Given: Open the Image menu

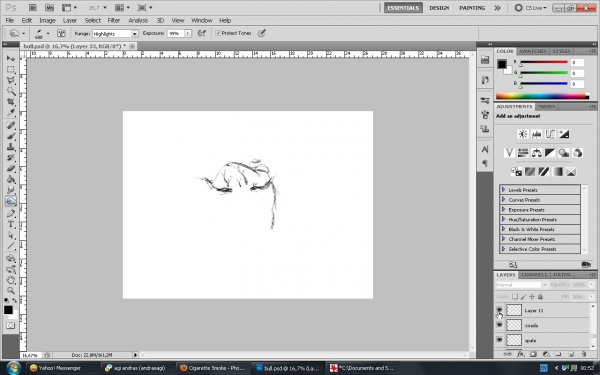Looking at the screenshot, I should pyautogui.click(x=47, y=20).
